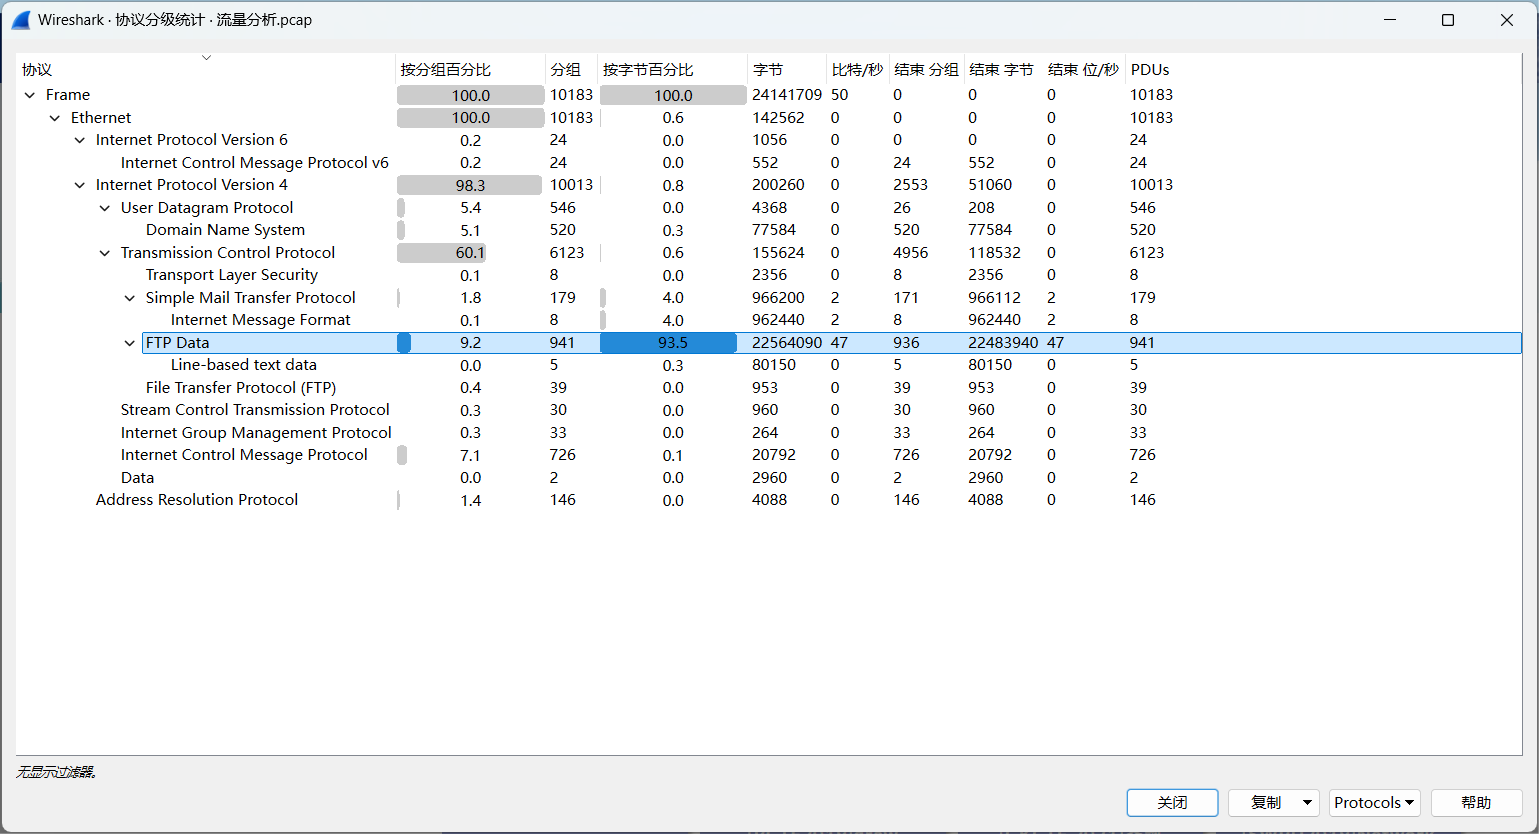Select the Address Resolution Protocol row
This screenshot has height=834, width=1539.
769,500
